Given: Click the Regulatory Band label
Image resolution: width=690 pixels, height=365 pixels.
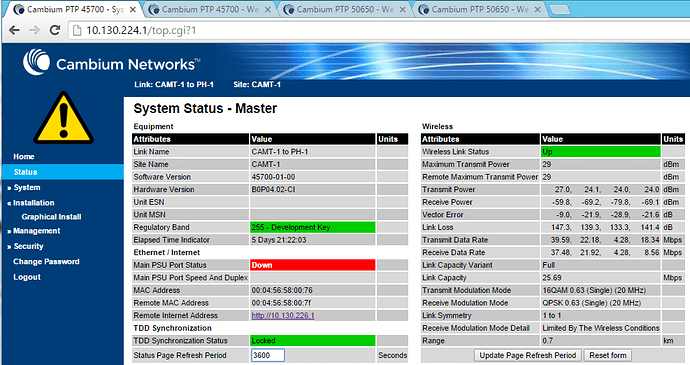Looking at the screenshot, I should pos(161,227).
